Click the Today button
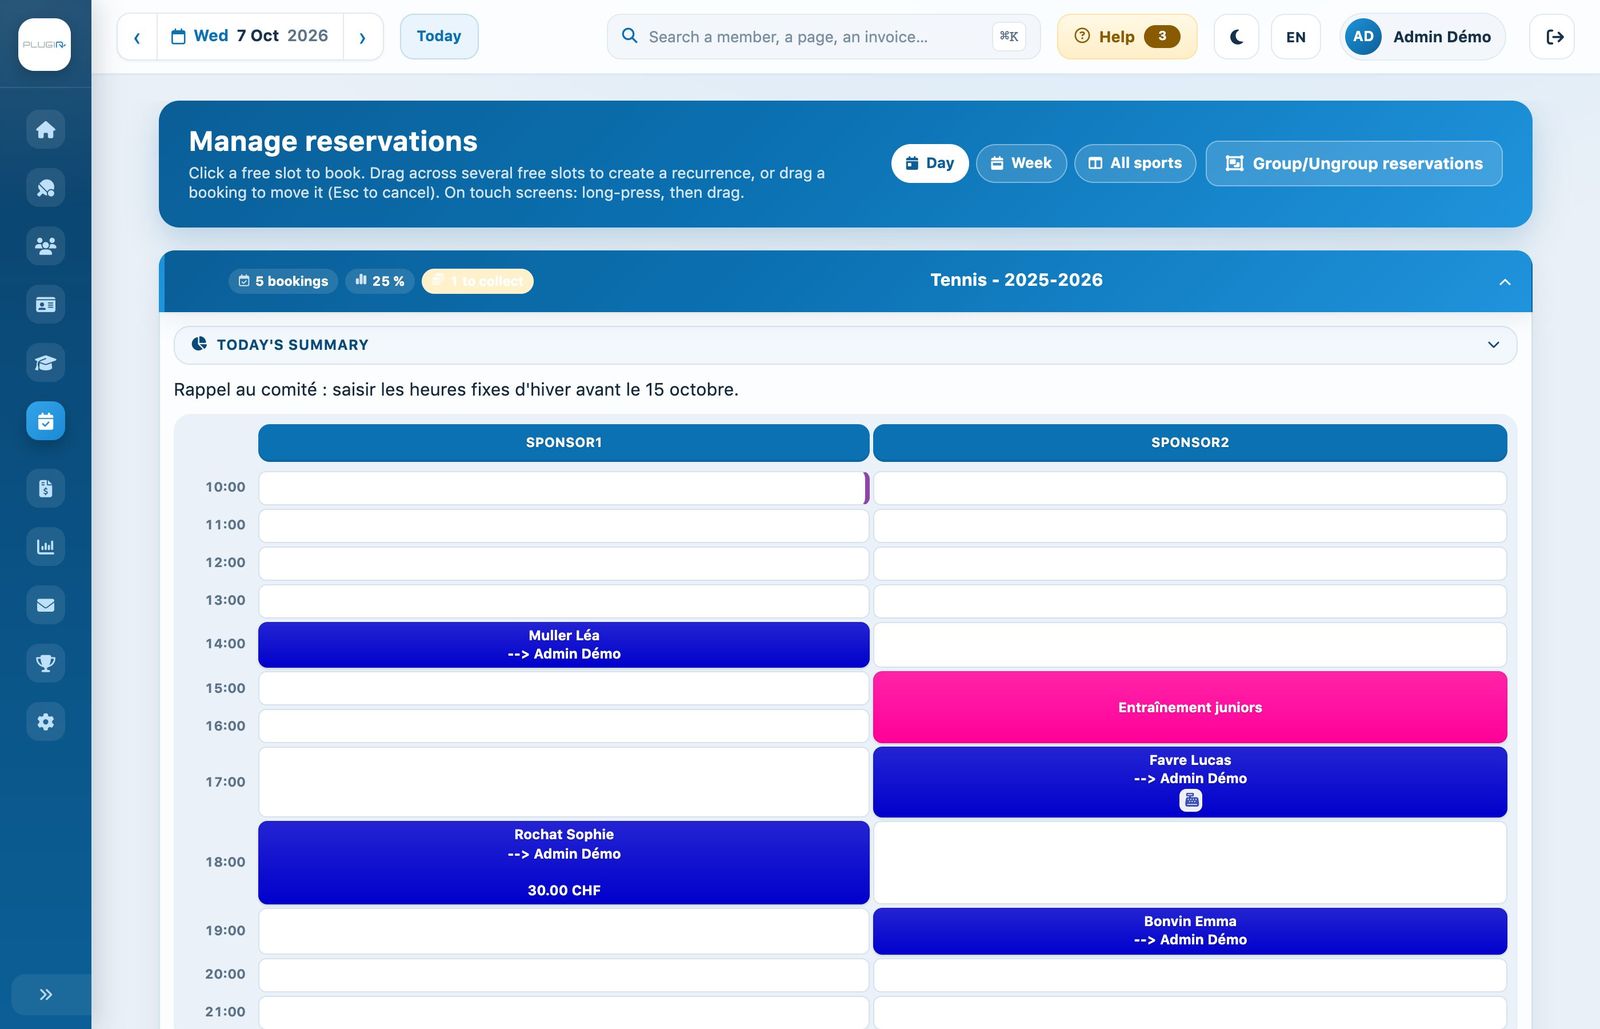The width and height of the screenshot is (1600, 1029). click(439, 37)
